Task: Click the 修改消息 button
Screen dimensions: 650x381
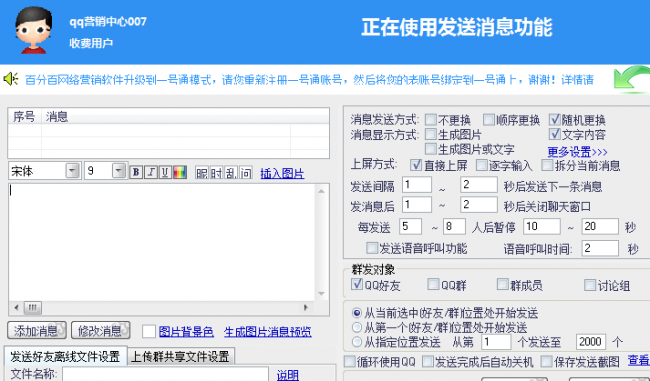Action: click(x=101, y=330)
